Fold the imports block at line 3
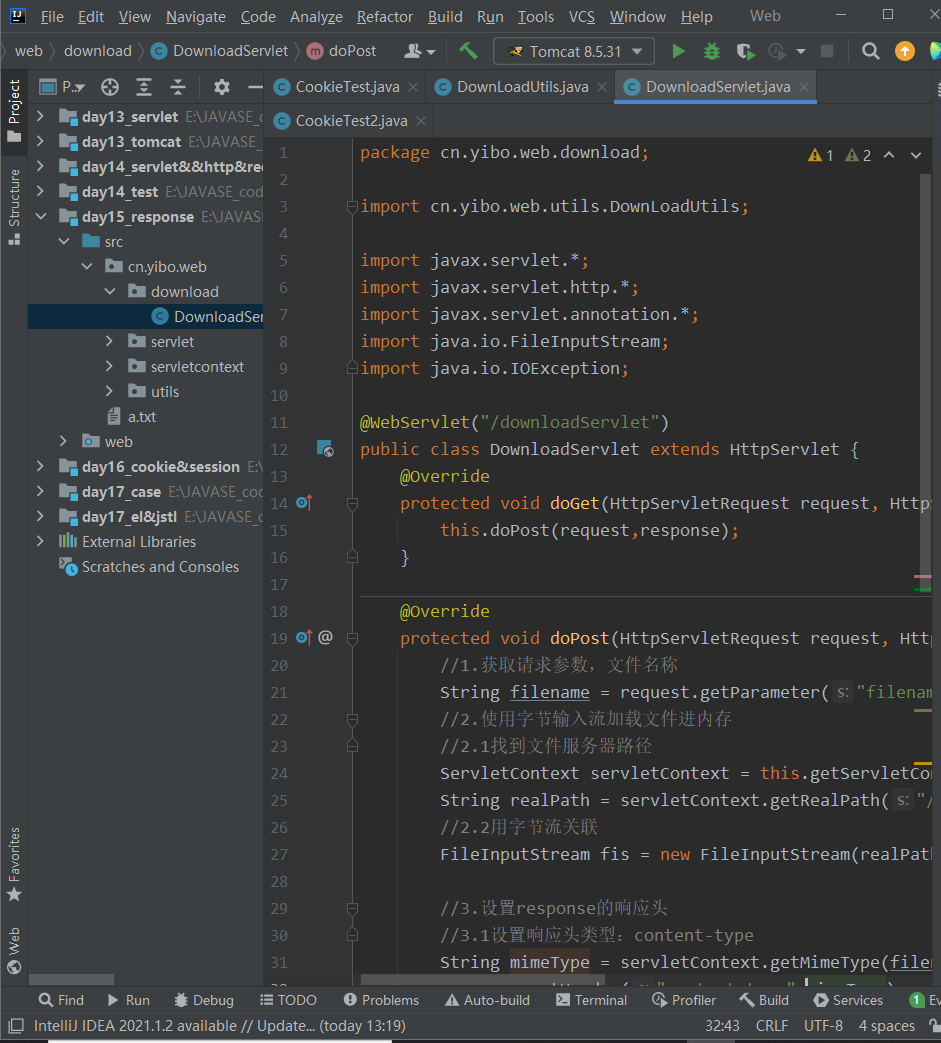 [x=352, y=208]
